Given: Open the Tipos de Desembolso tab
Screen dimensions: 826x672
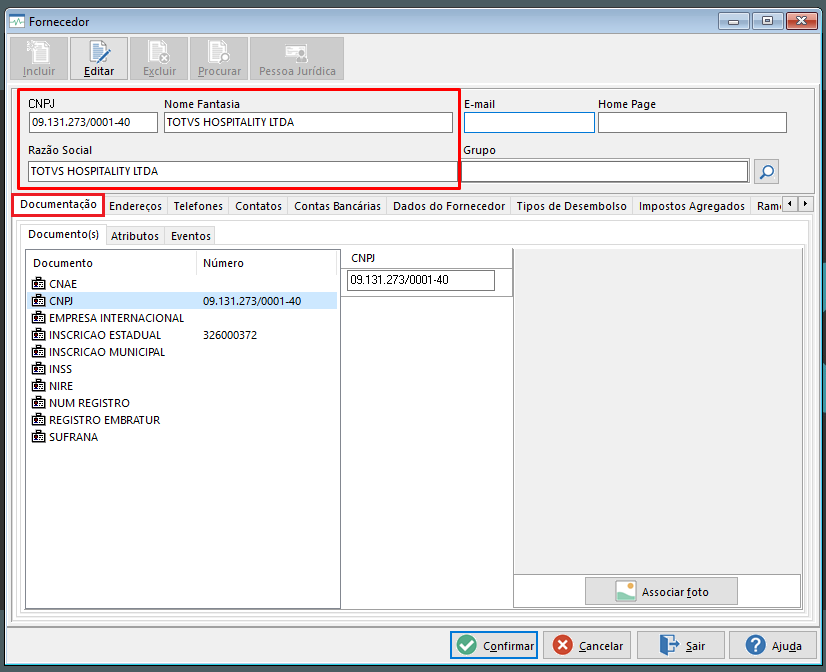Looking at the screenshot, I should [x=572, y=206].
